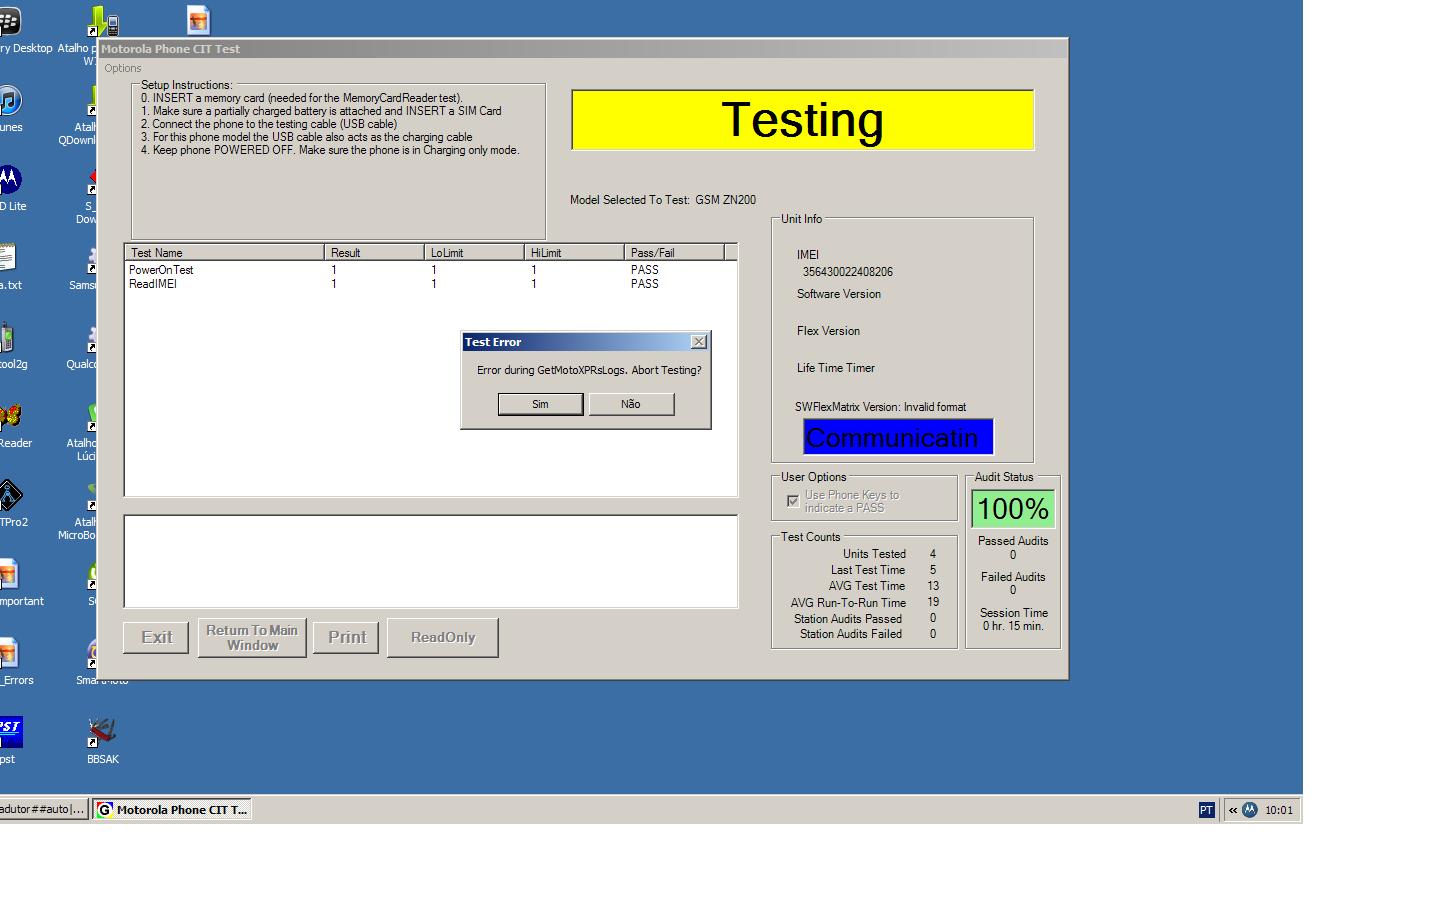Click PASS cell of PowerOnTest row
The width and height of the screenshot is (1440, 900).
click(645, 270)
